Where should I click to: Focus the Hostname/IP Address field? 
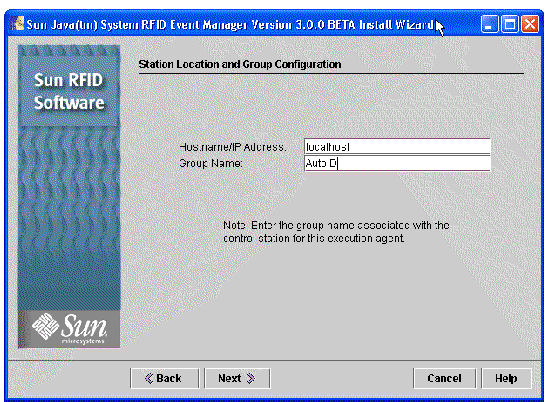point(397,147)
